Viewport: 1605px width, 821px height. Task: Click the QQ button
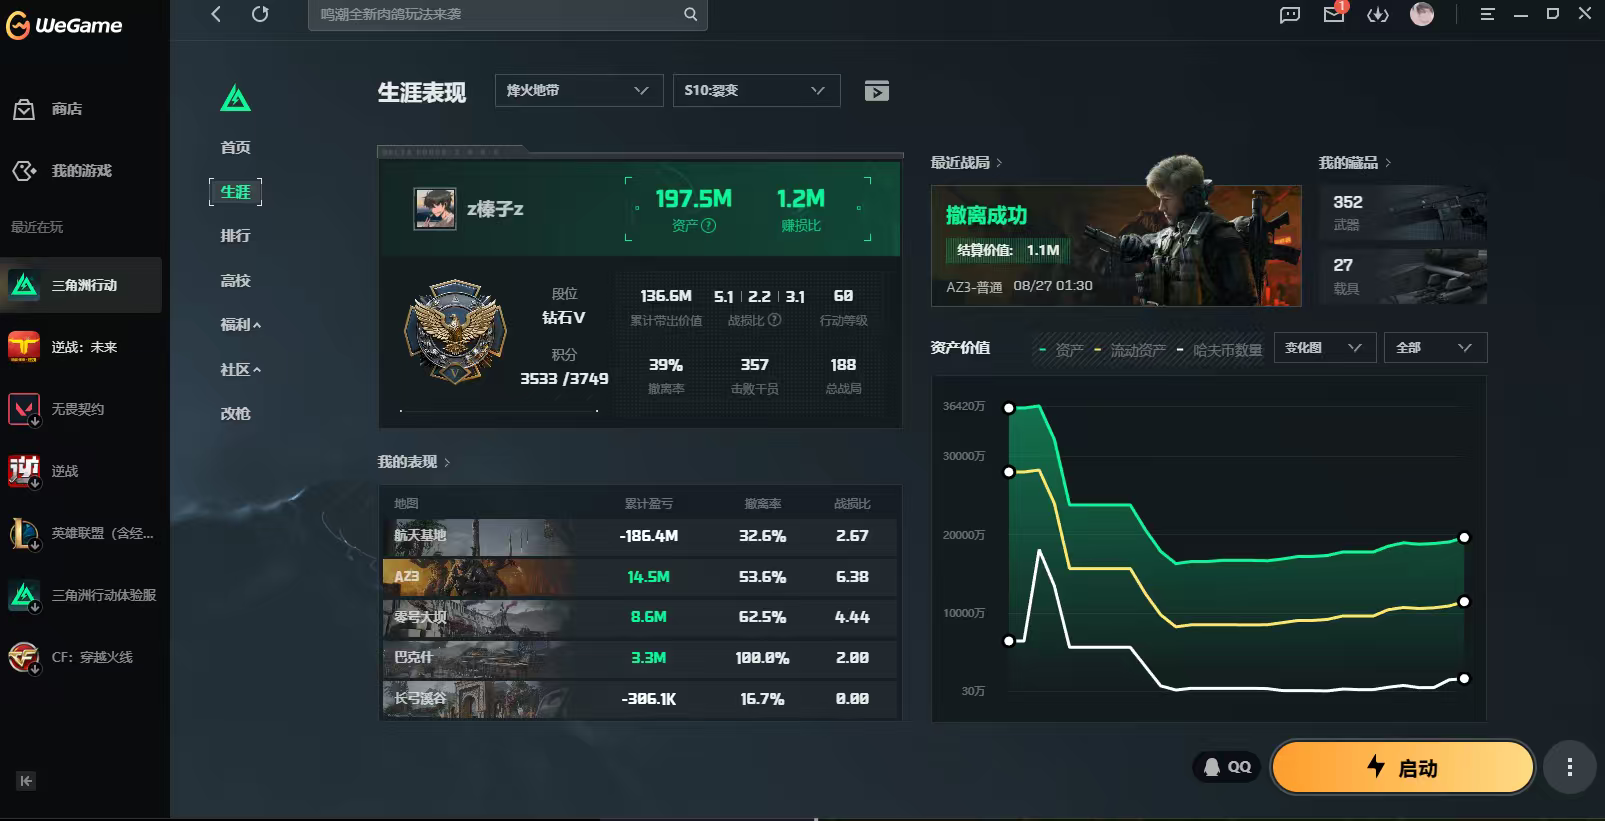tap(1227, 767)
